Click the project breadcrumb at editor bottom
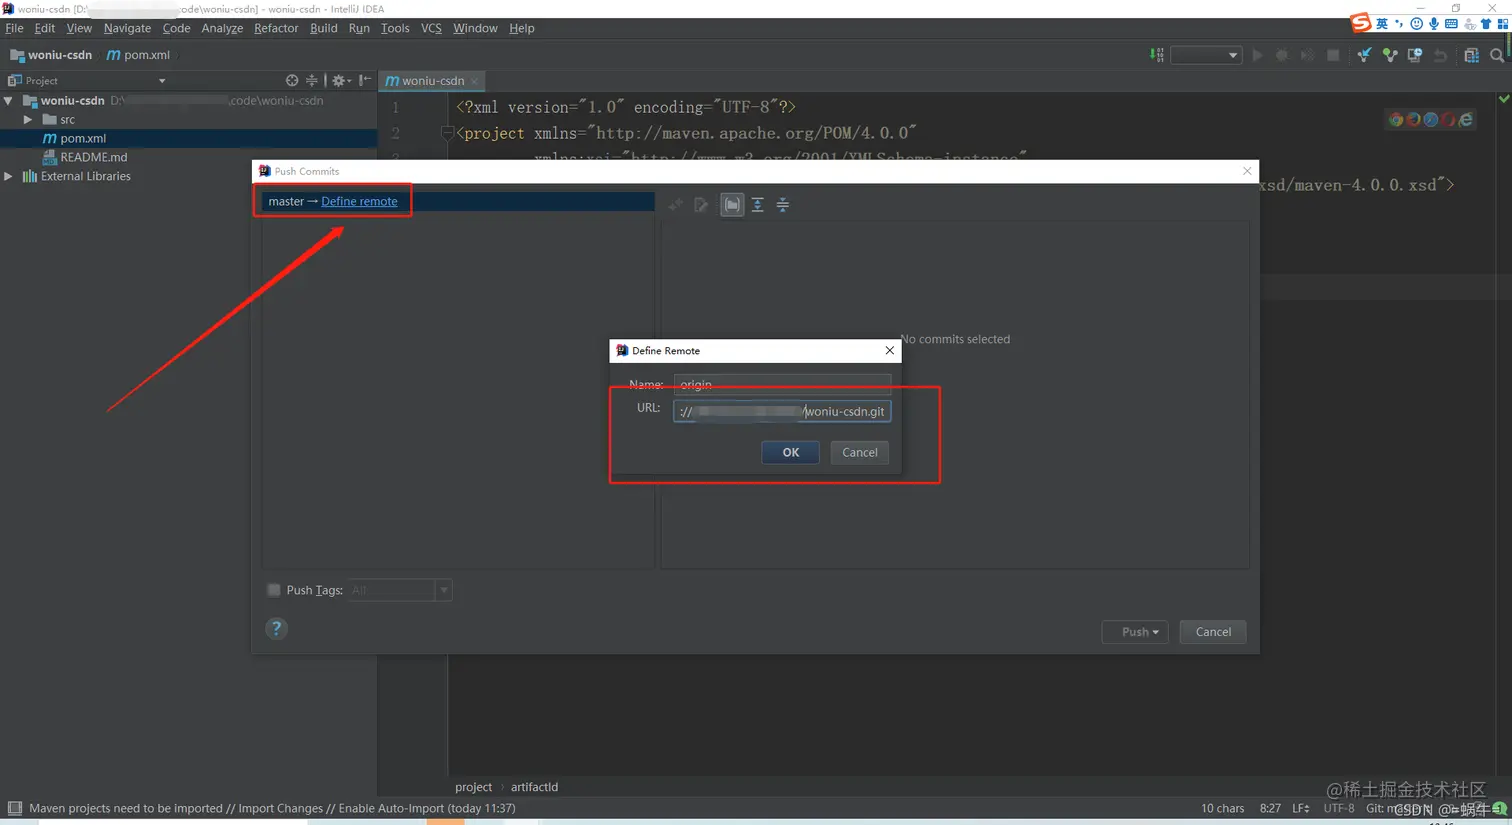The height and width of the screenshot is (825, 1512). [473, 787]
